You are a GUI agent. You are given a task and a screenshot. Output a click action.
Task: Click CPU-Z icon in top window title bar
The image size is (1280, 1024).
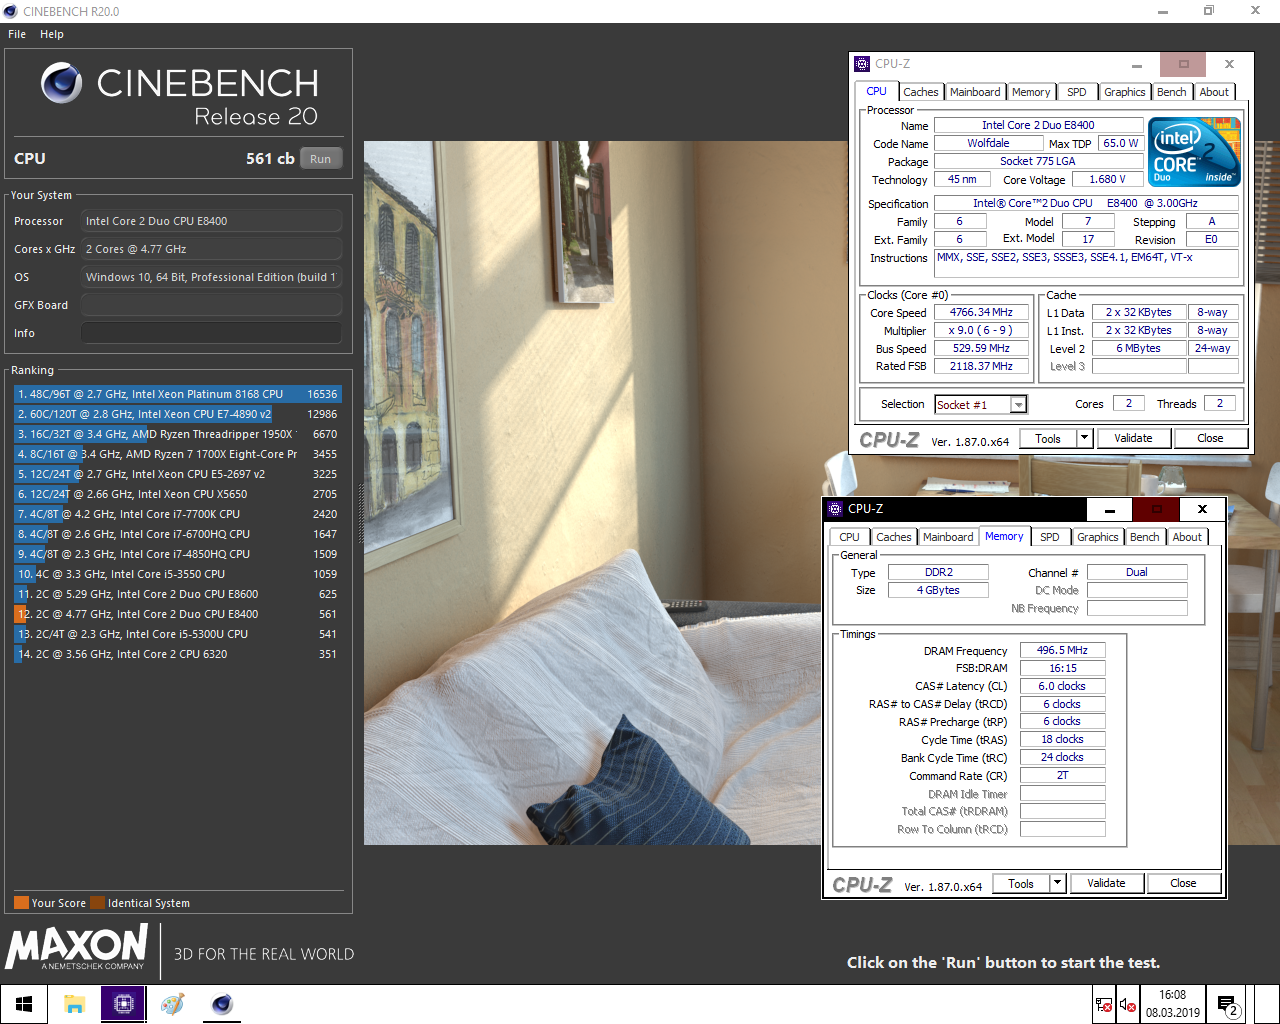pos(862,64)
